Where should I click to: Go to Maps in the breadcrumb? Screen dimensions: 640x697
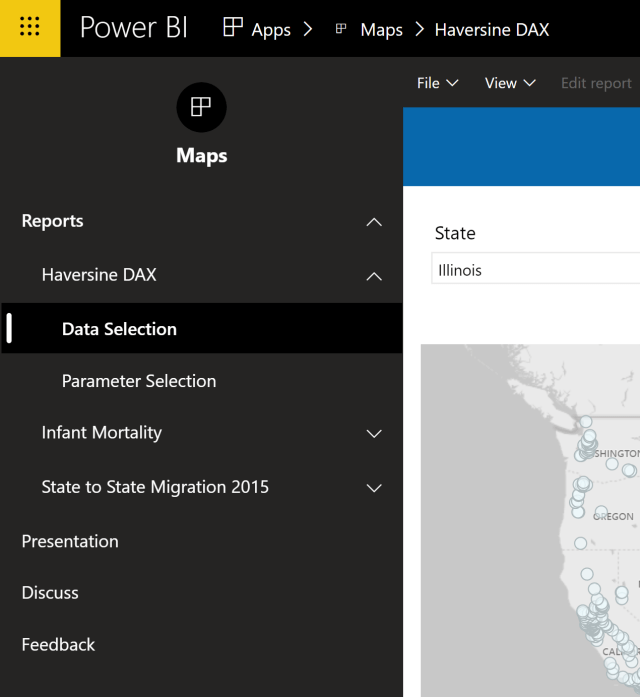[381, 29]
